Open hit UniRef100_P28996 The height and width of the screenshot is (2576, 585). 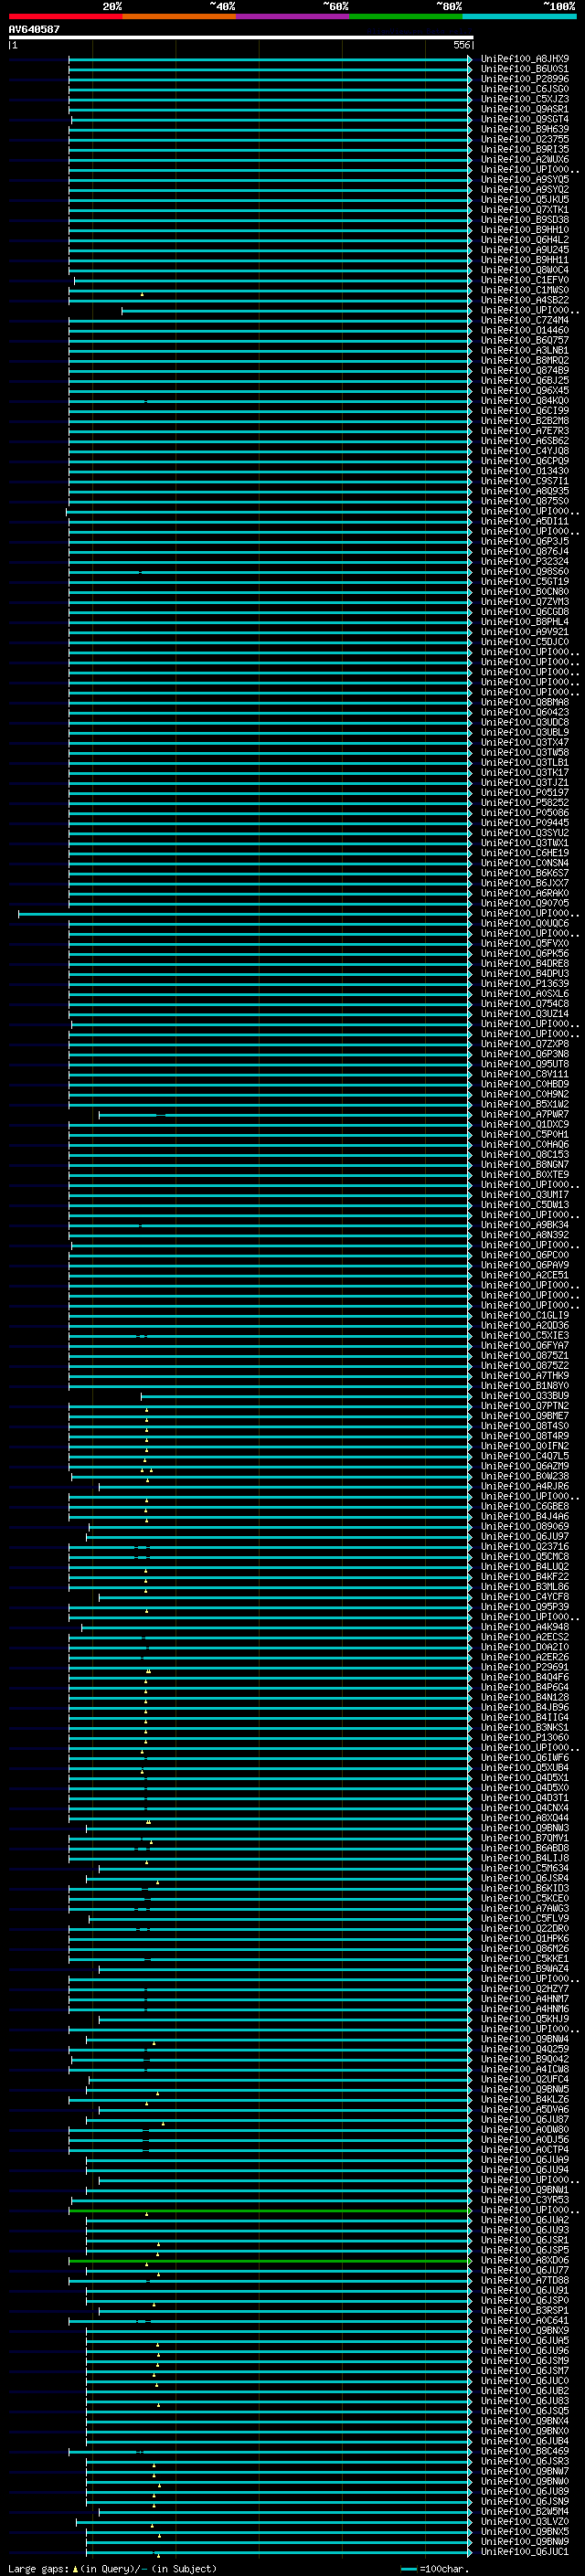(x=525, y=79)
